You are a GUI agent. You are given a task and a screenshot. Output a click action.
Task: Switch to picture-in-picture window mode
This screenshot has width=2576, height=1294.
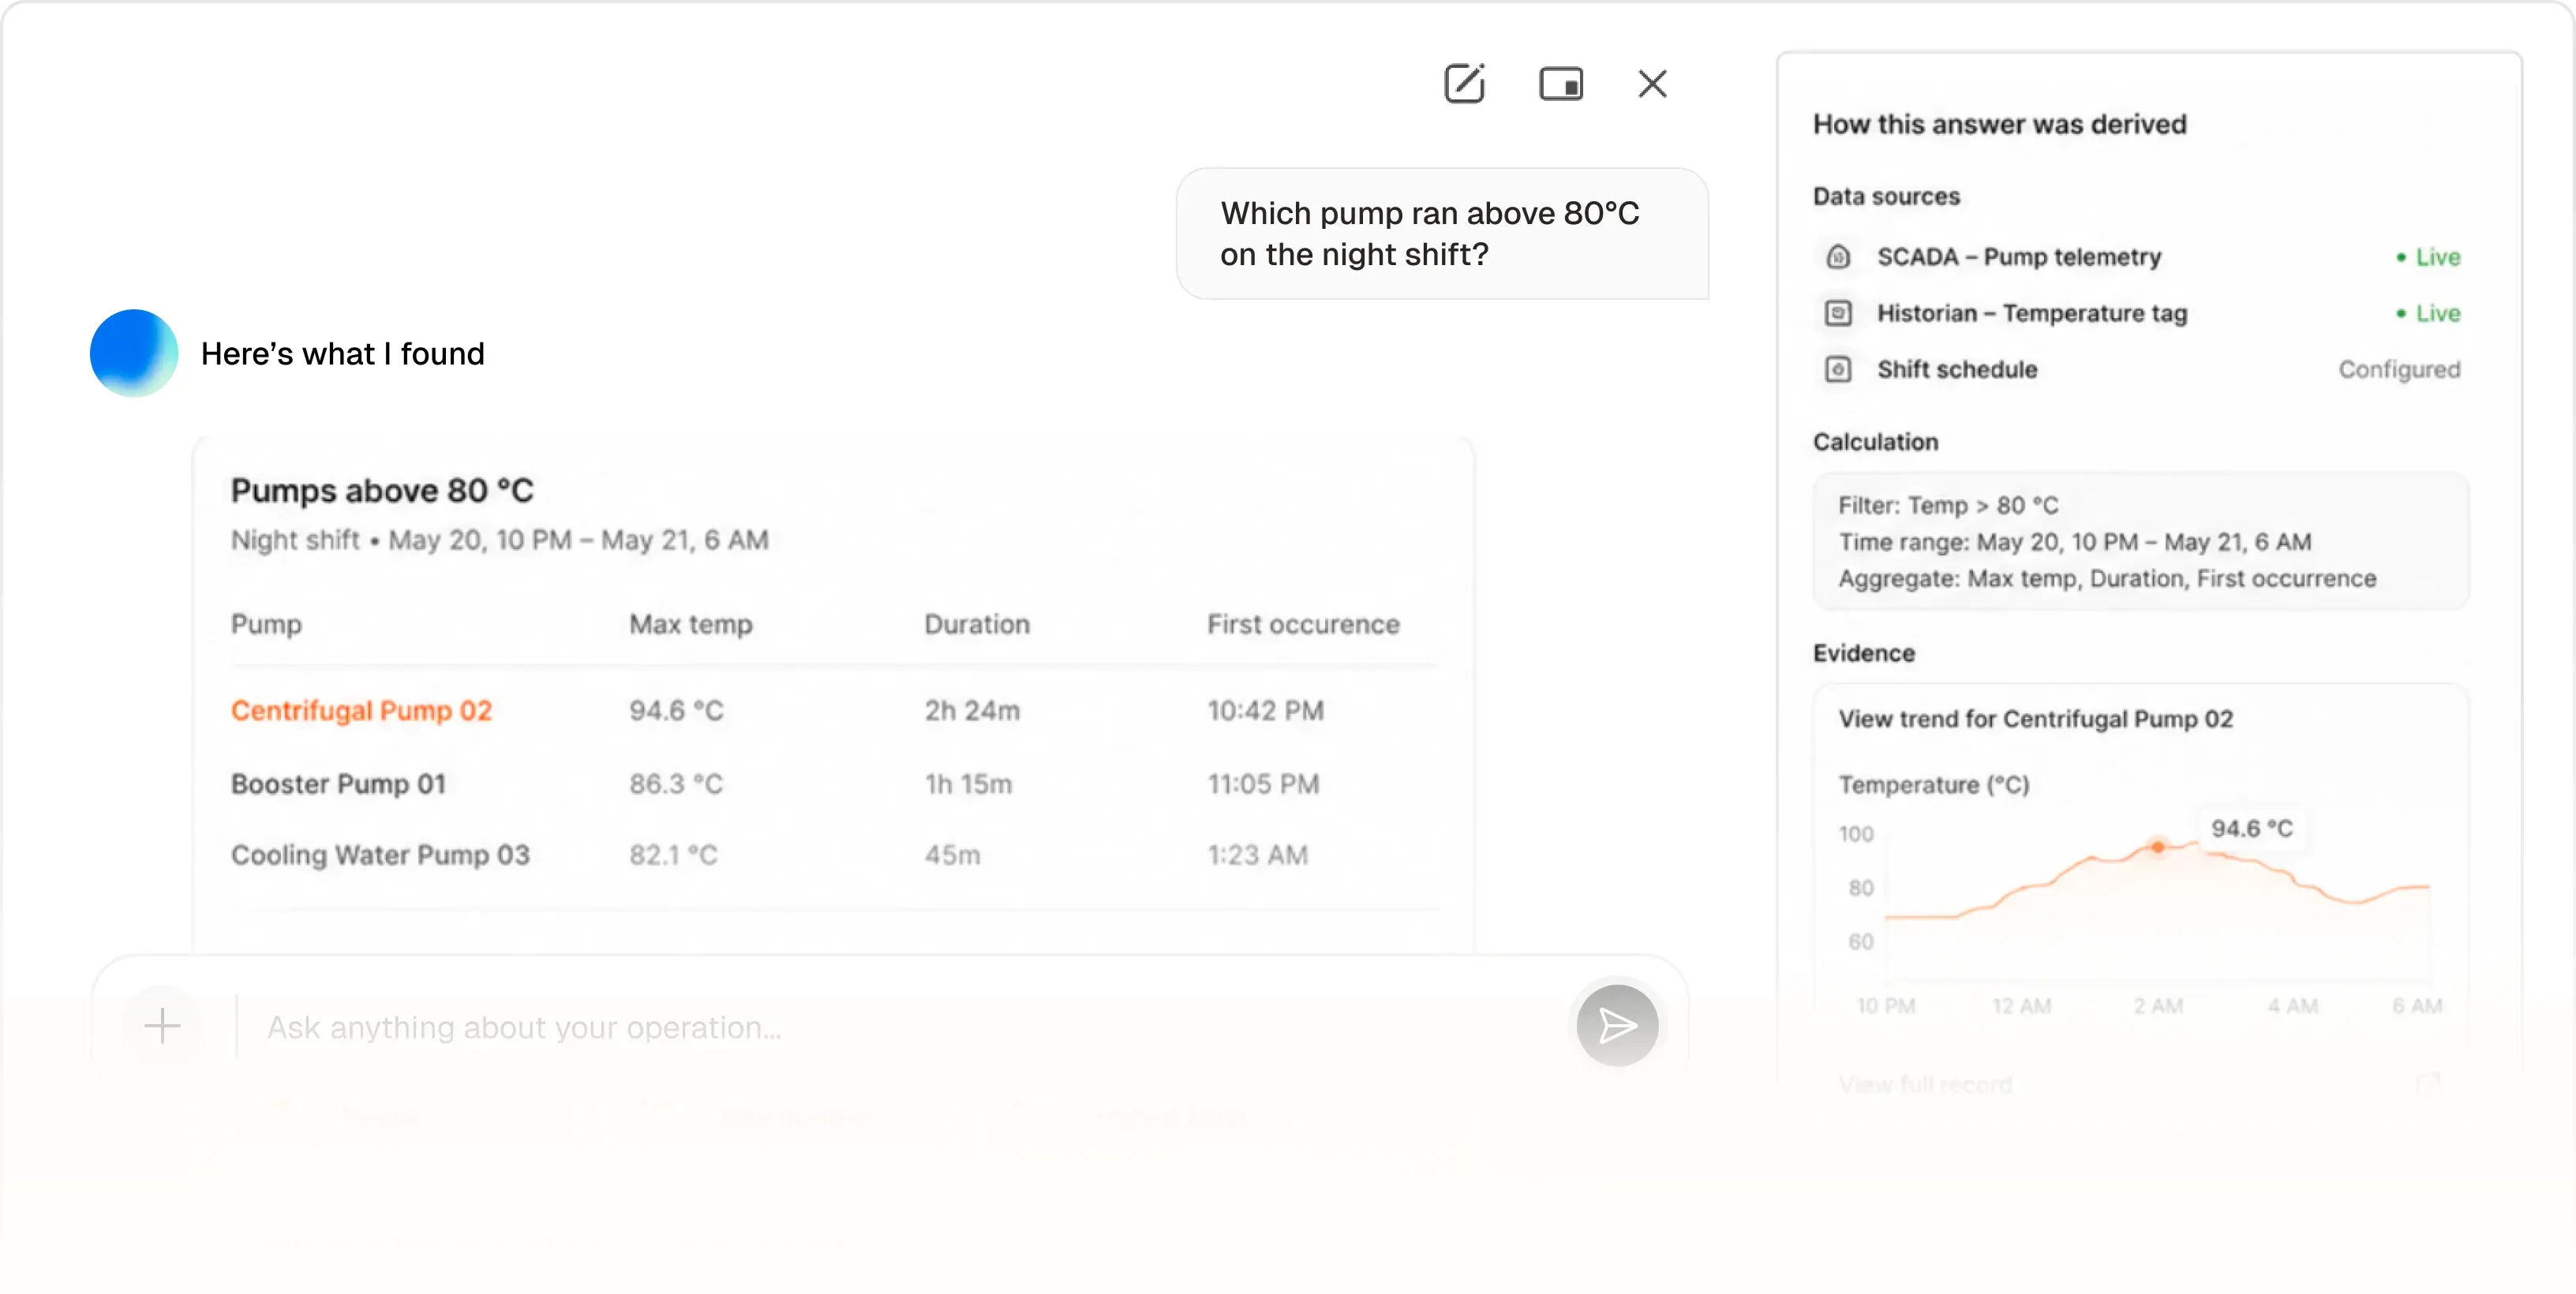click(x=1560, y=83)
